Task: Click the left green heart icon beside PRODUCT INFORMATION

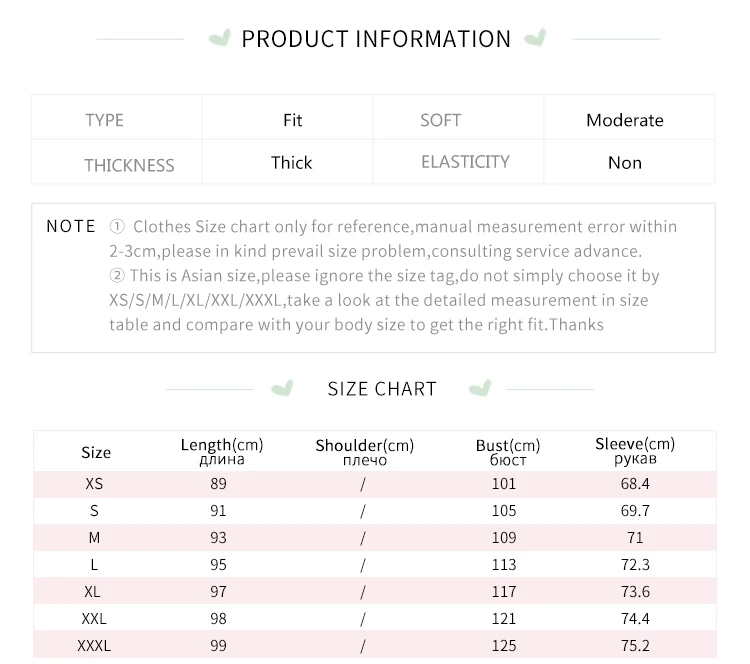Action: tap(220, 38)
